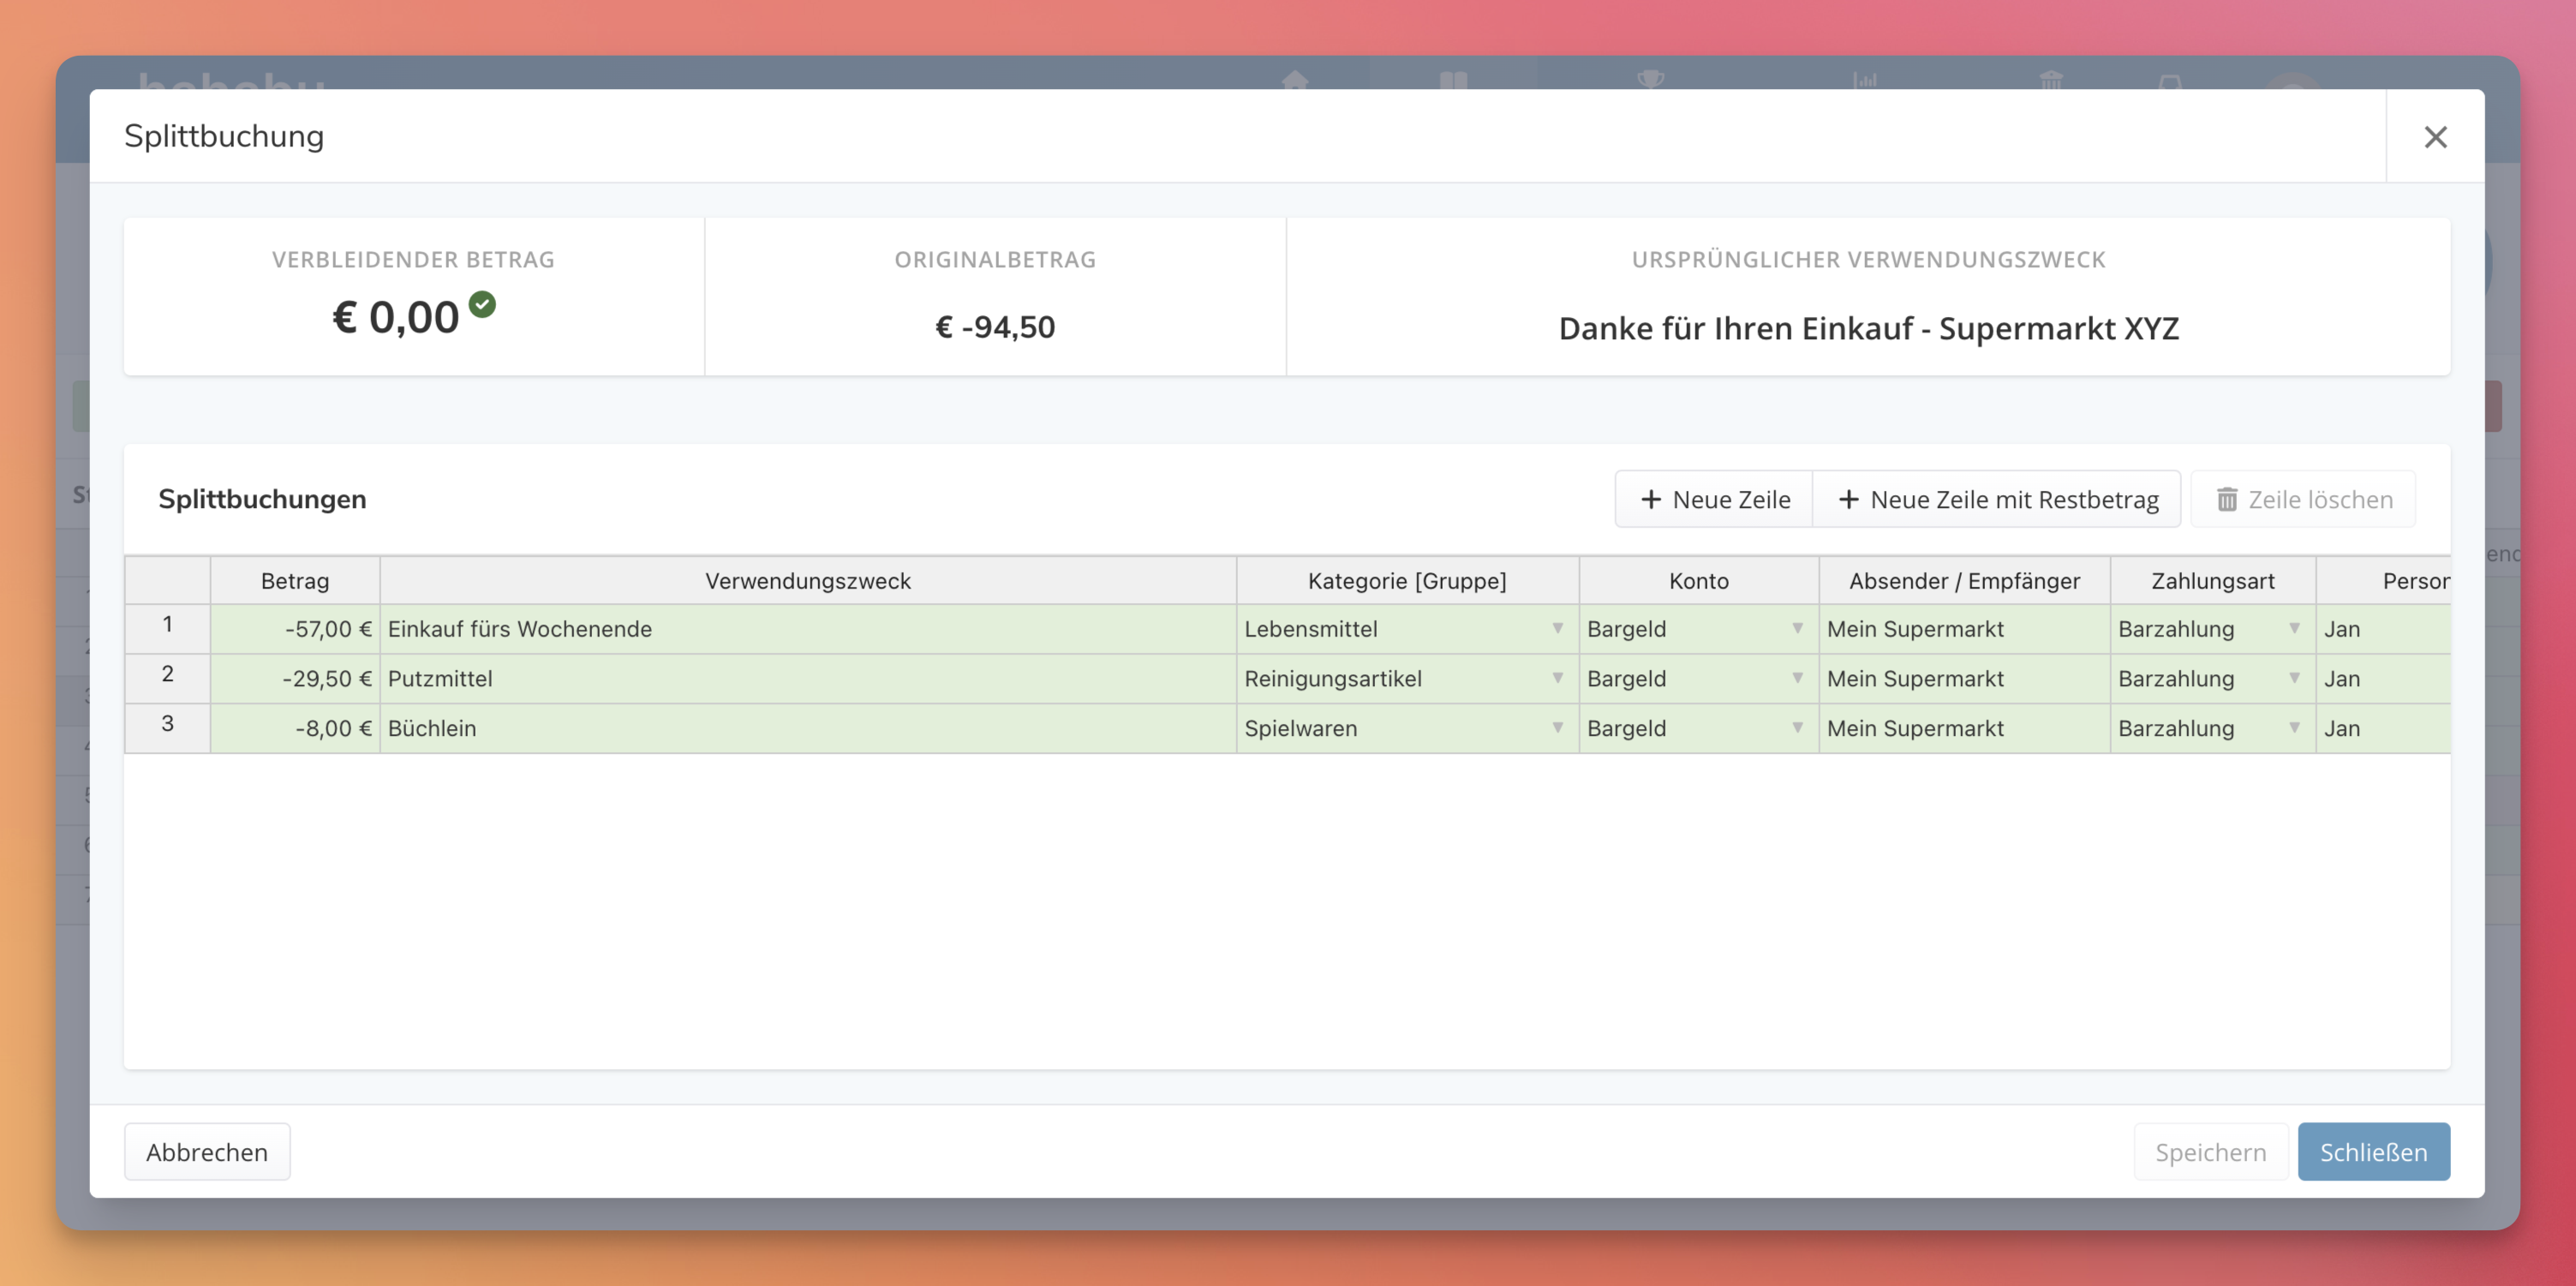Screen dimensions: 2576x1286
Task: Click the plus icon of Neue Zeile
Action: coord(1651,499)
